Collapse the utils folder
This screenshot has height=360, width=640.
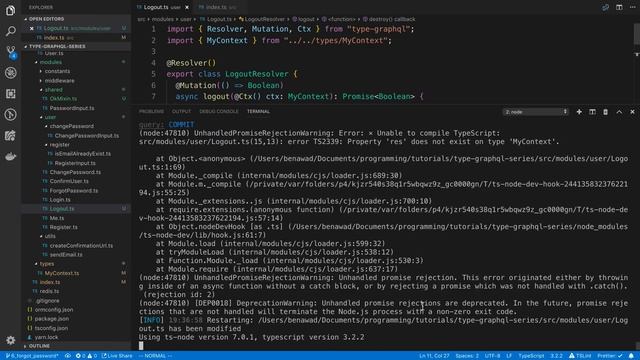[x=50, y=236]
